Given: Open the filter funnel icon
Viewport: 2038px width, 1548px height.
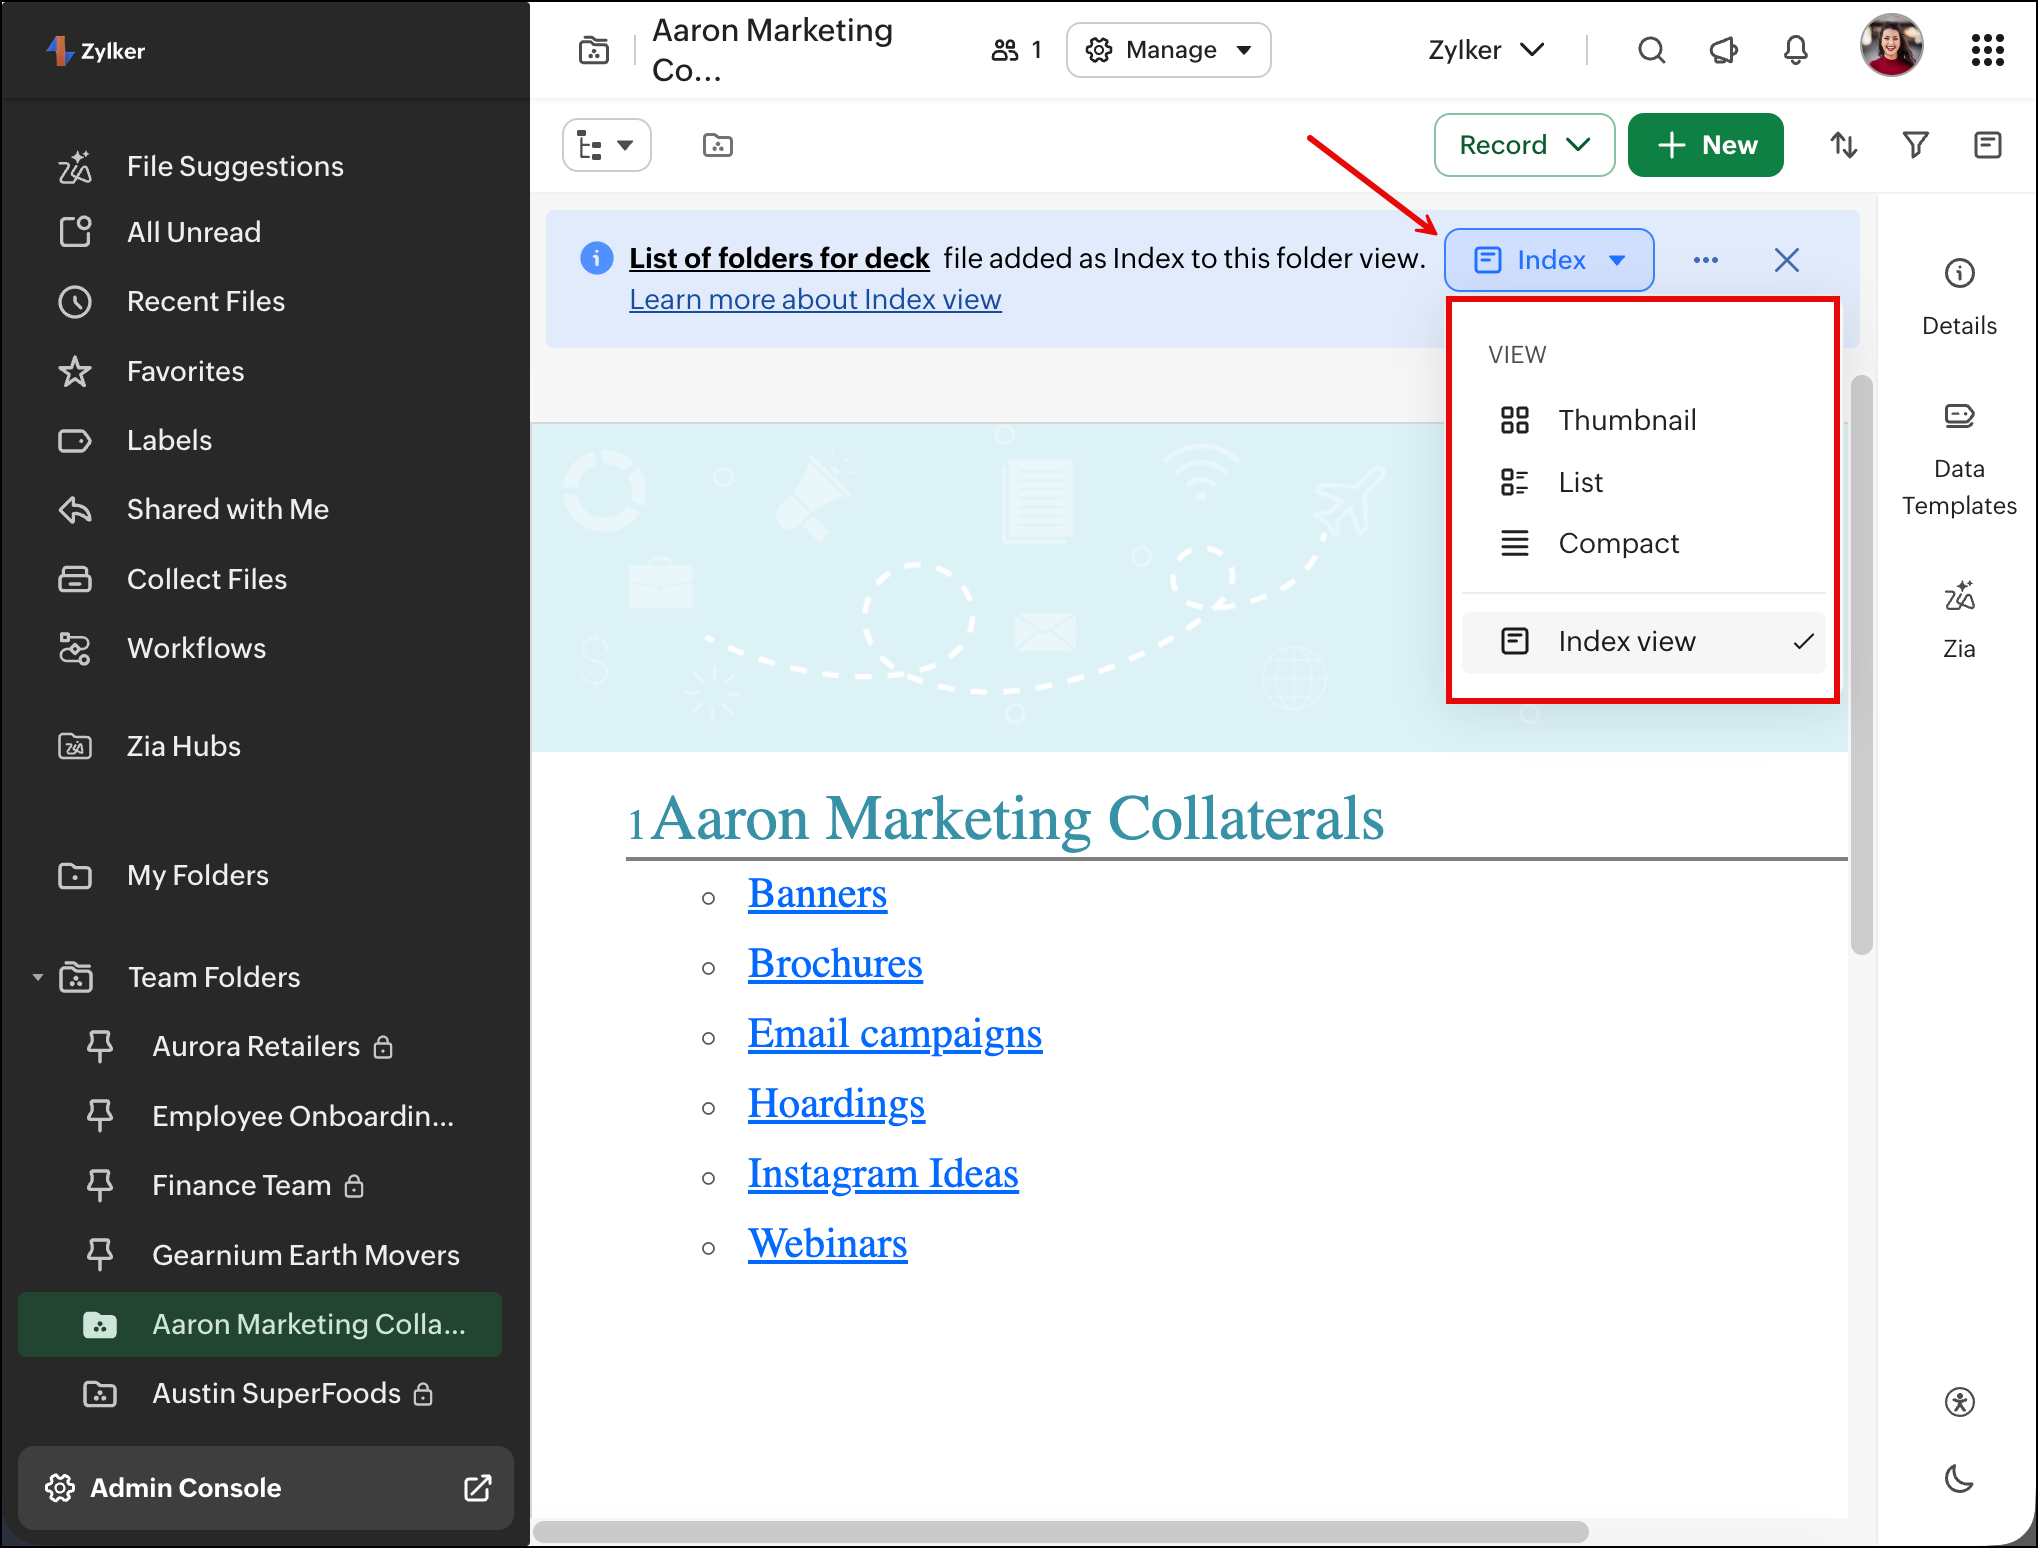Looking at the screenshot, I should click(1915, 146).
